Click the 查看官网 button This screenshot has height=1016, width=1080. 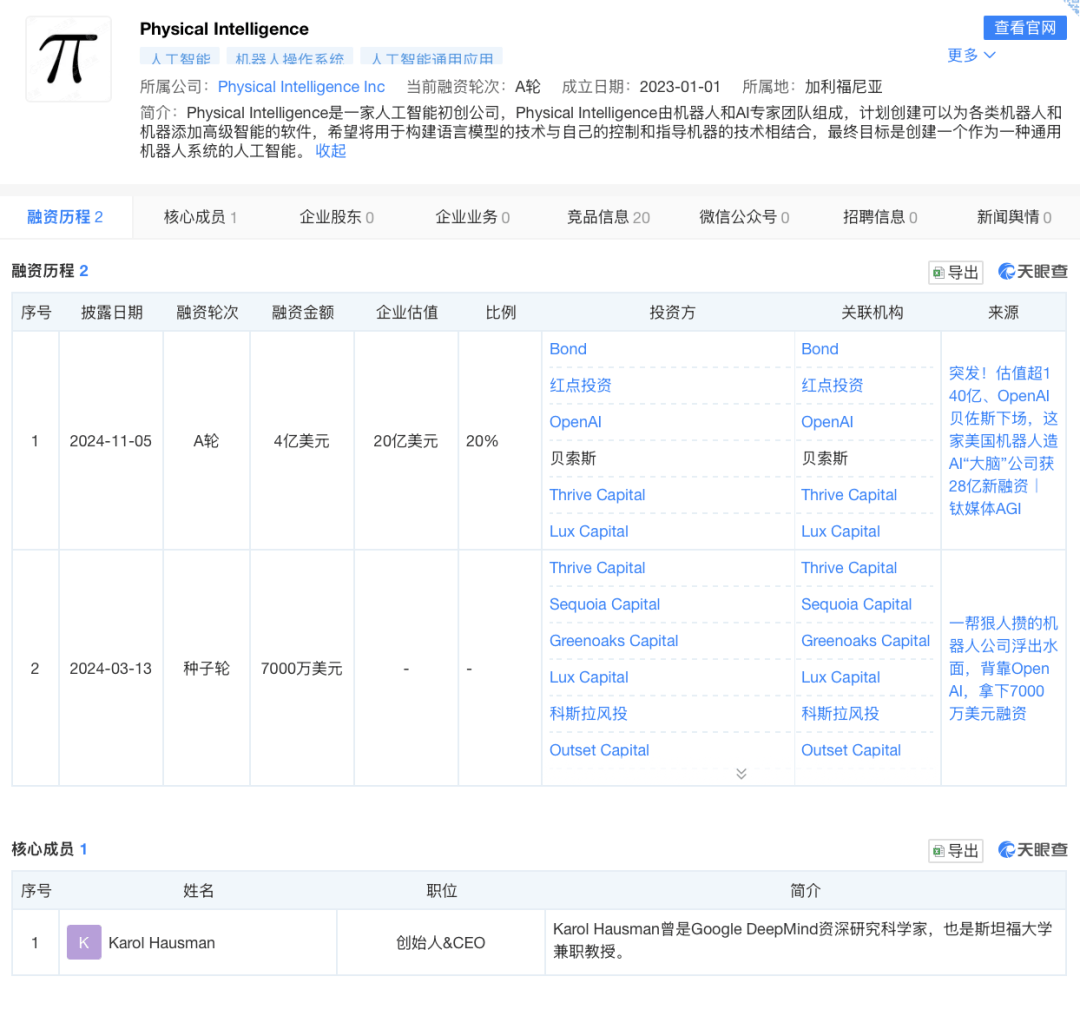pos(1025,28)
